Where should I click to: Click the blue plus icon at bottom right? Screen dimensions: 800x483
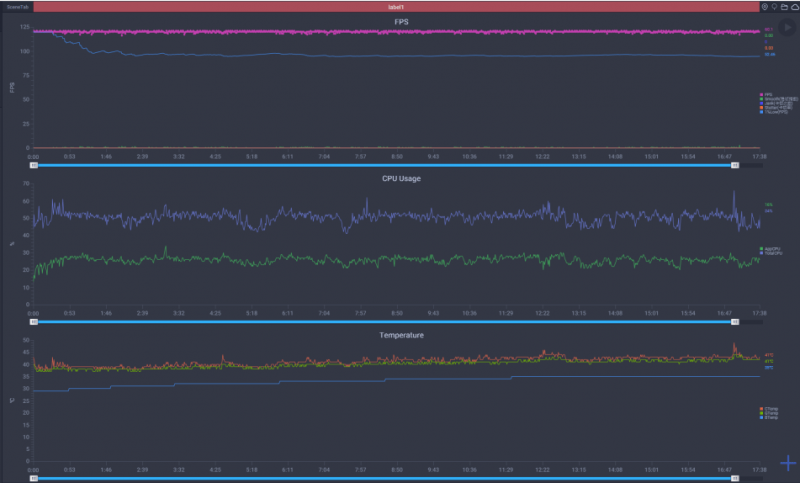pos(788,463)
